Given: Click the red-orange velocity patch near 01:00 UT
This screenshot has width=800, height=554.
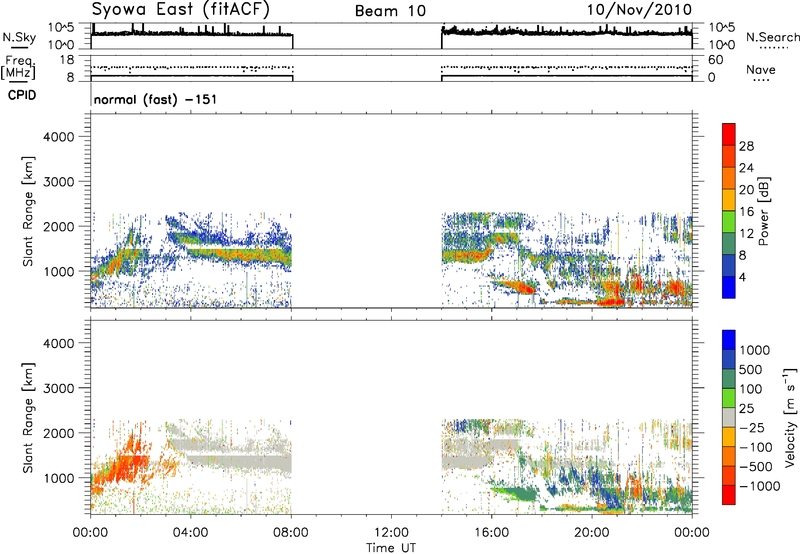Looking at the screenshot, I should [122, 469].
